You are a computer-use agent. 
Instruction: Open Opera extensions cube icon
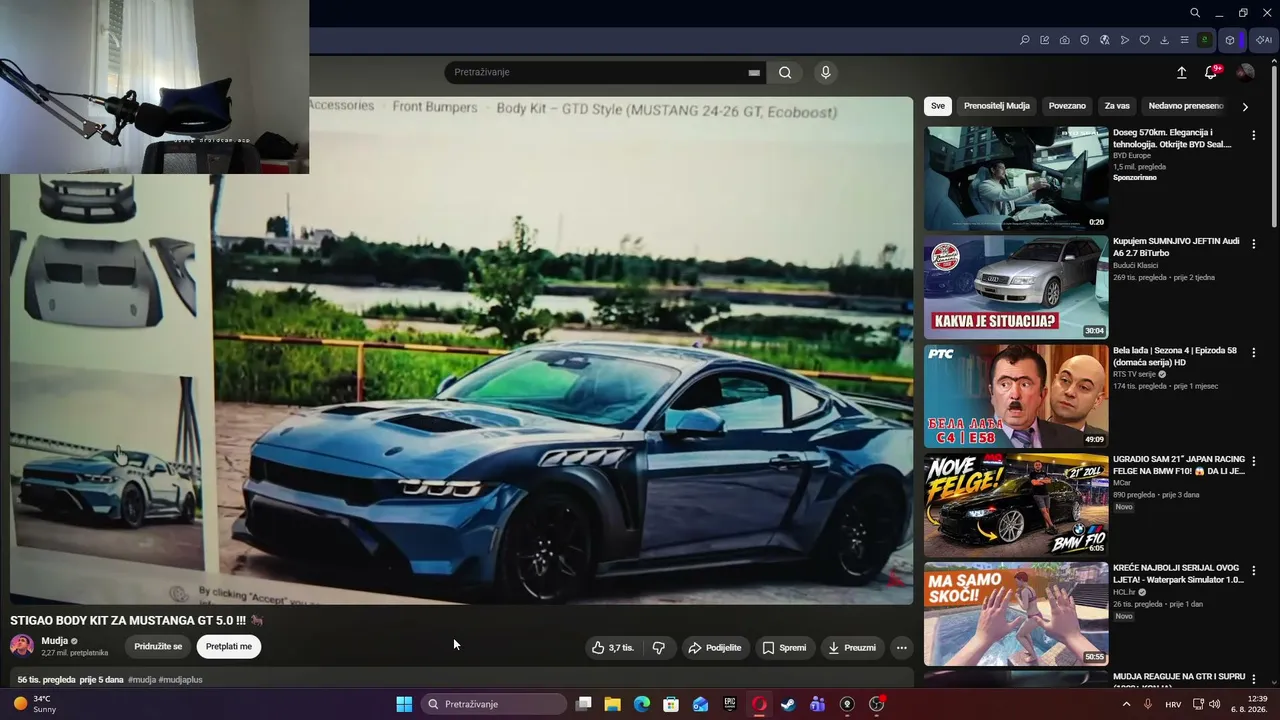click(x=1230, y=40)
